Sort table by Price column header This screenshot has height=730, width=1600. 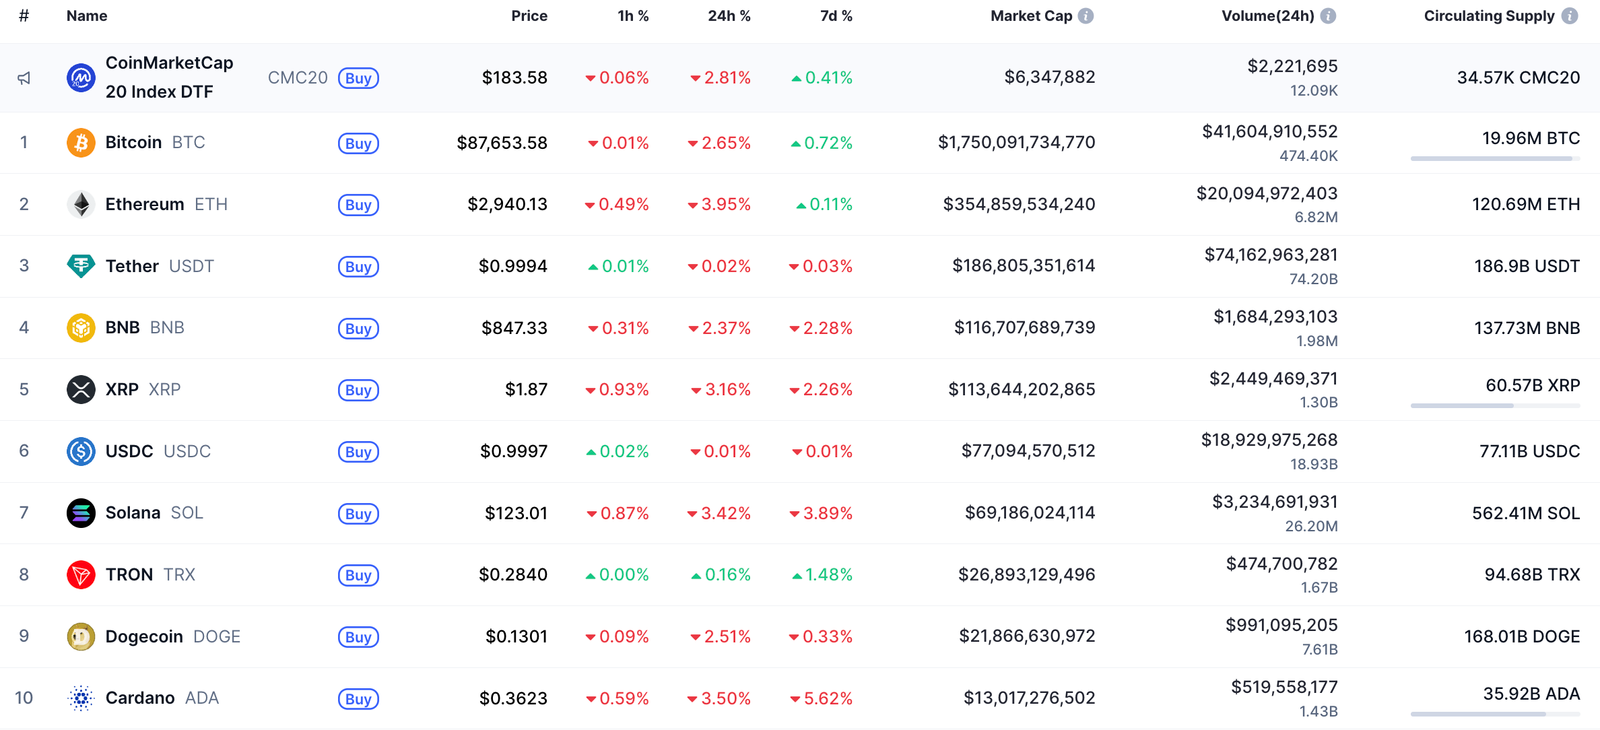coord(529,16)
